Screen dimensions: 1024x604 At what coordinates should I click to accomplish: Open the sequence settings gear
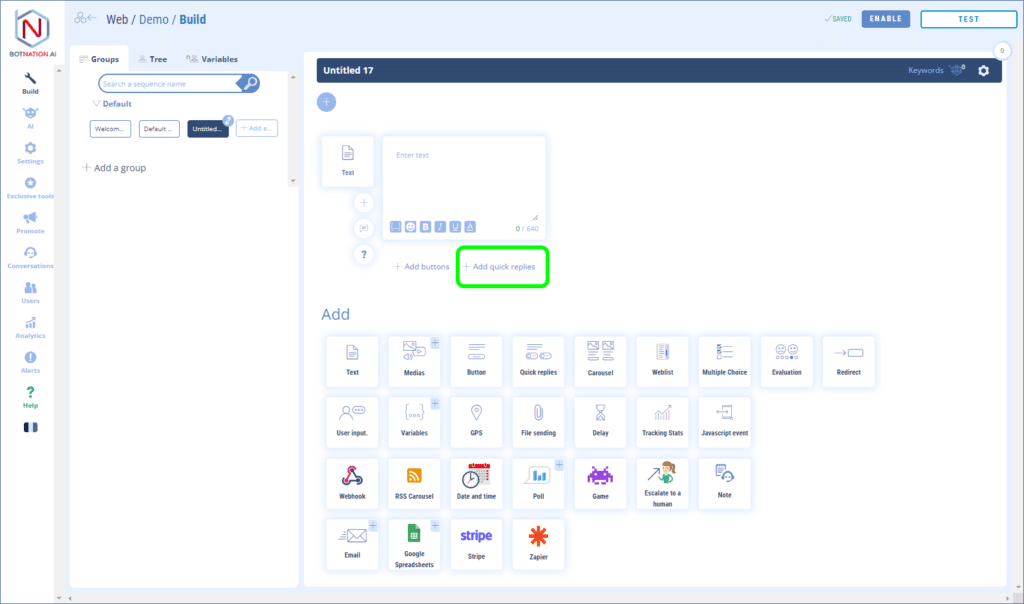point(984,70)
